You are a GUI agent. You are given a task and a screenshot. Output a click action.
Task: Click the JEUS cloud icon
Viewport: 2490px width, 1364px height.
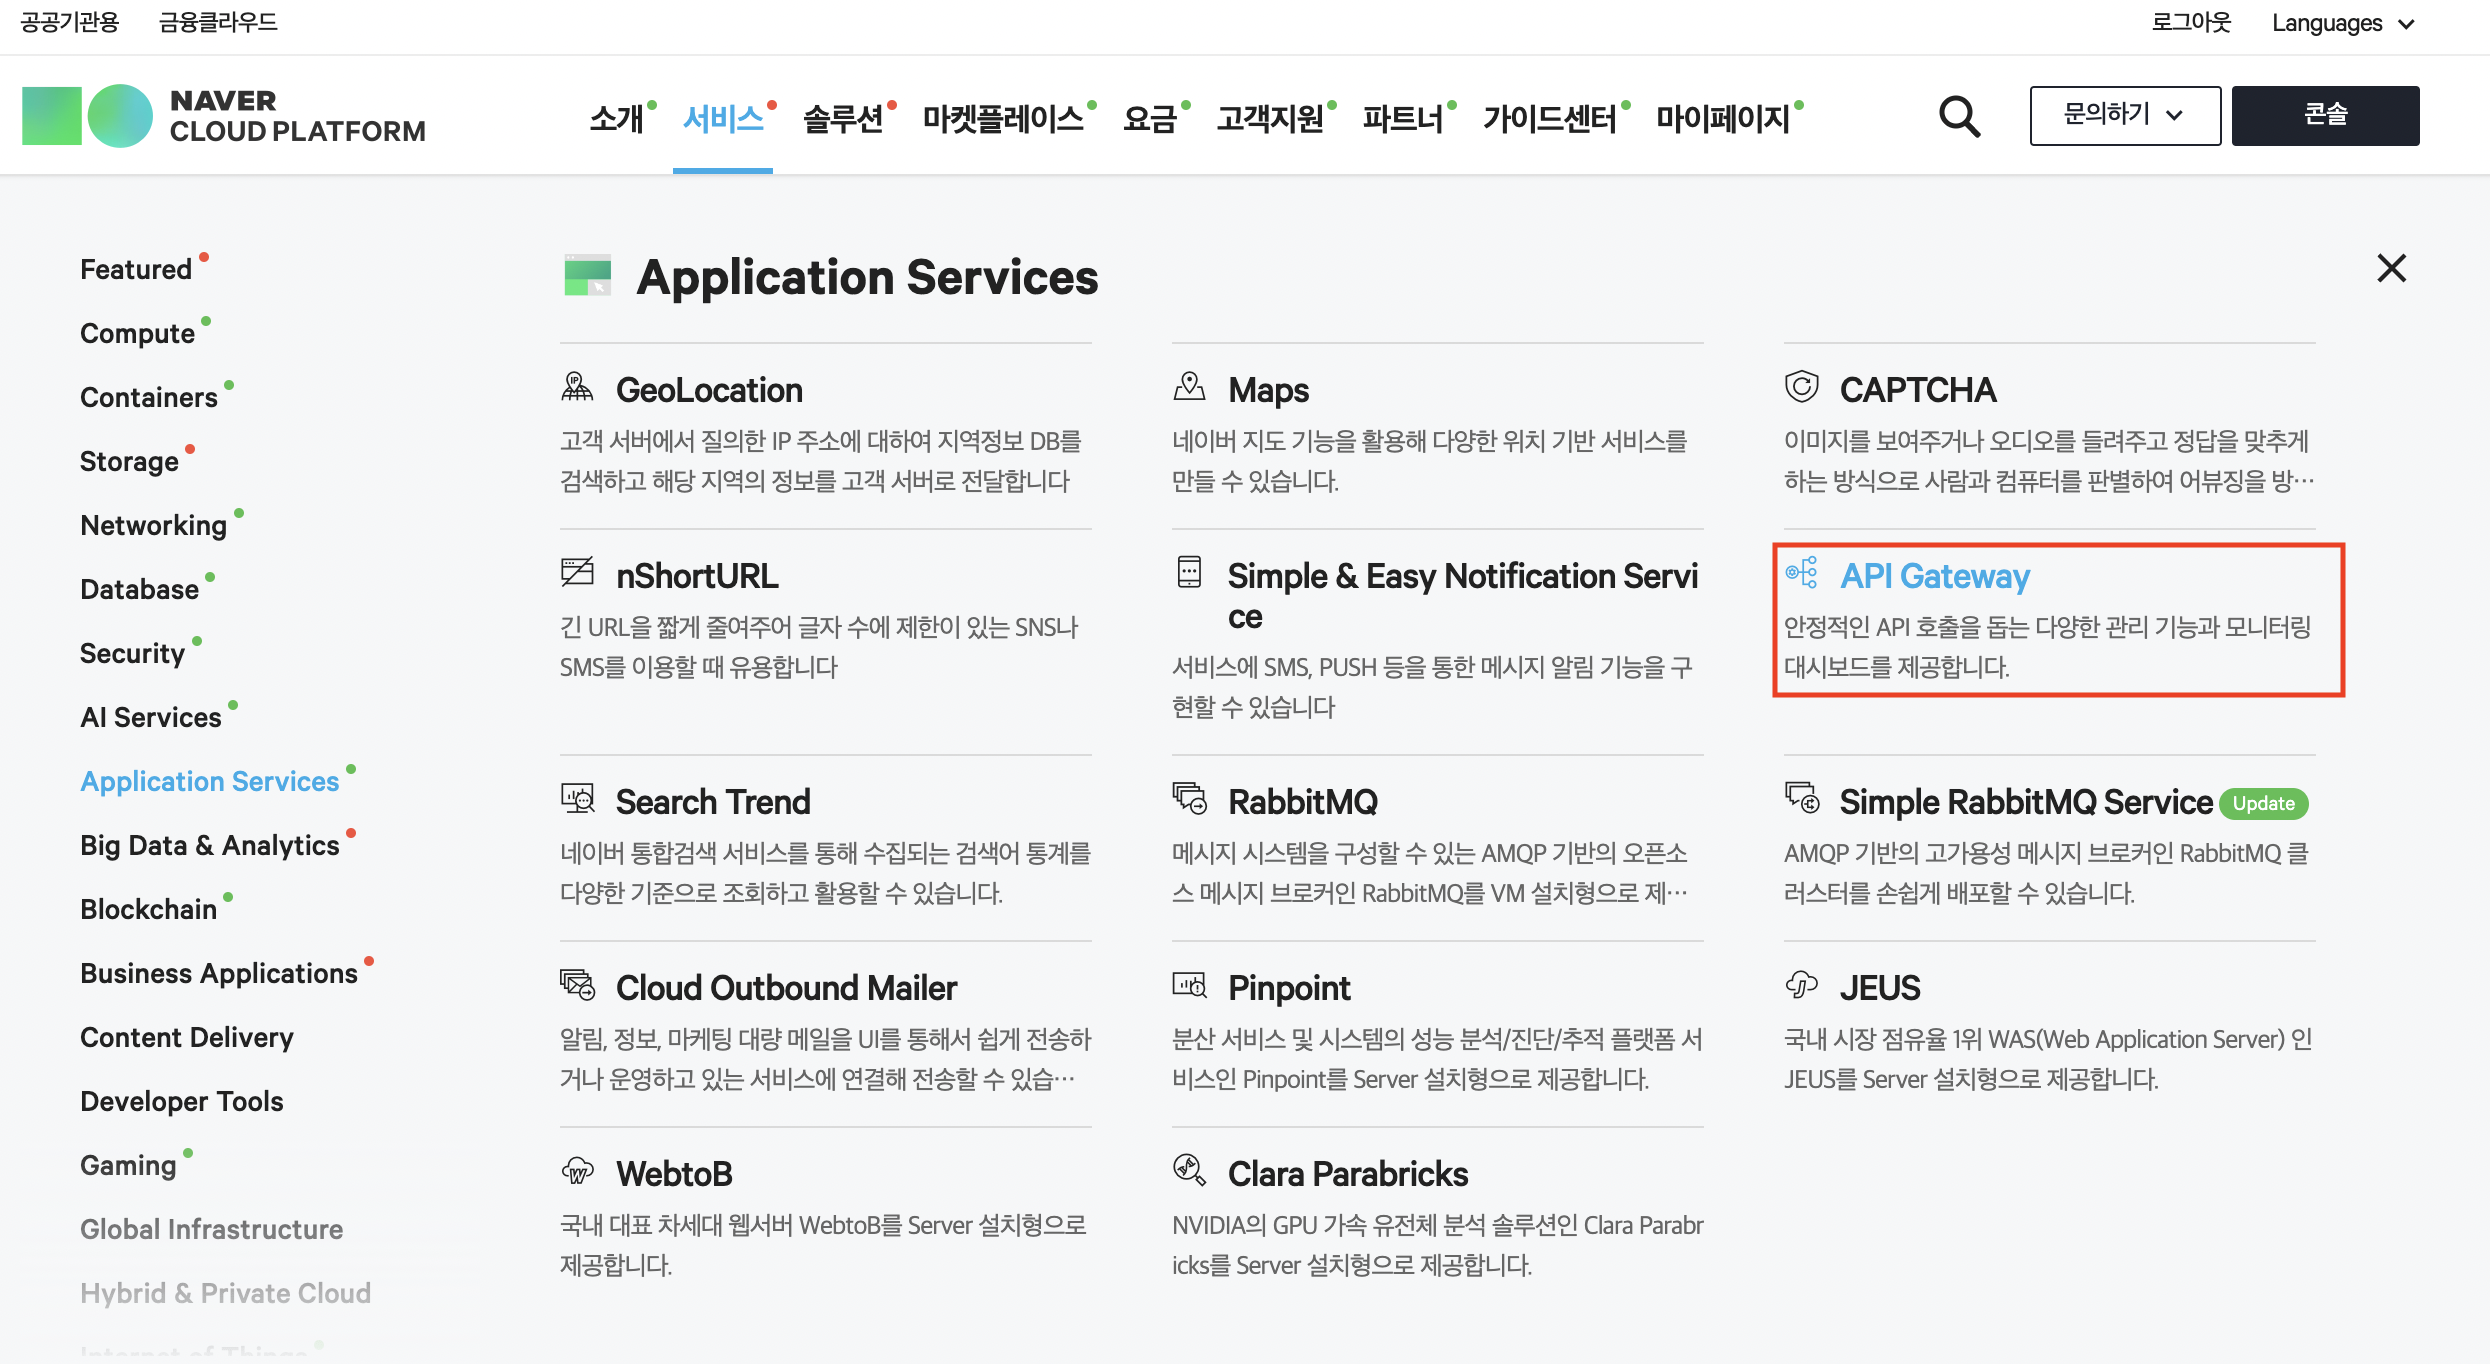[1801, 986]
